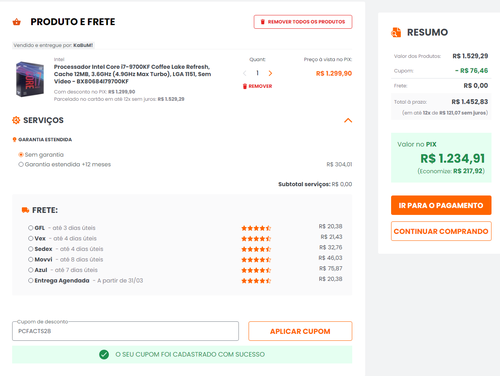This screenshot has width=500, height=376.
Task: Click the R$ 304,01 extended warranty price
Action: pyautogui.click(x=339, y=164)
